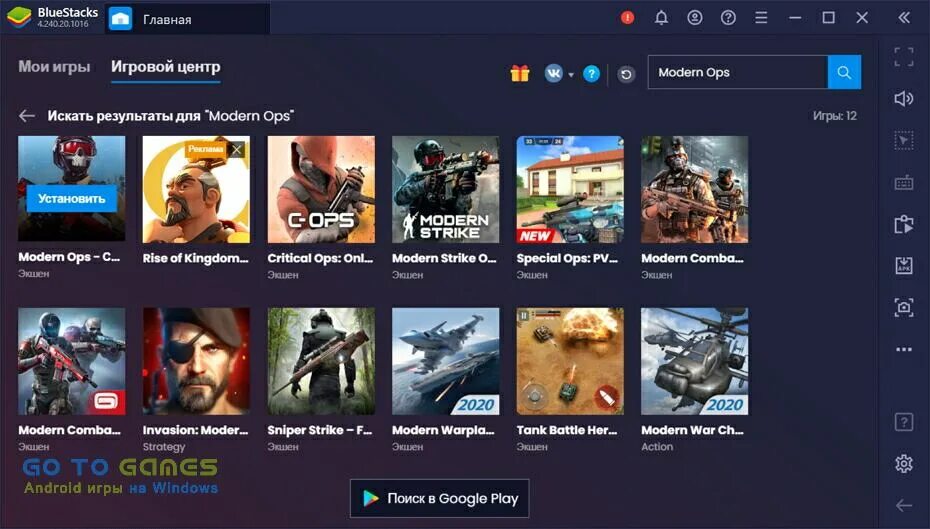Click the Установить install button
The width and height of the screenshot is (930, 529).
tap(72, 199)
